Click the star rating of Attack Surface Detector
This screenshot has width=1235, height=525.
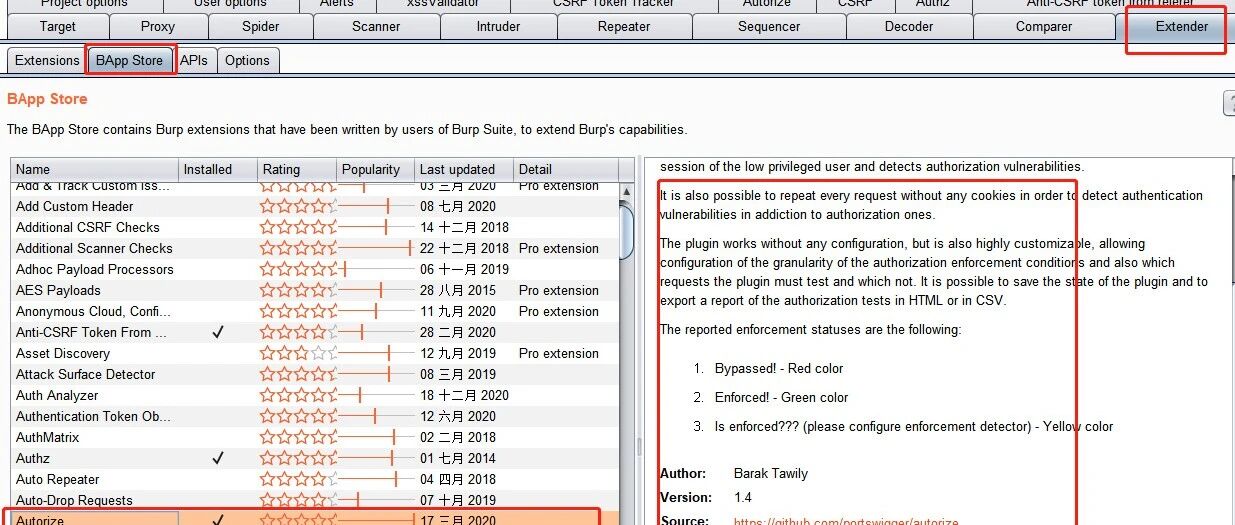click(x=299, y=374)
